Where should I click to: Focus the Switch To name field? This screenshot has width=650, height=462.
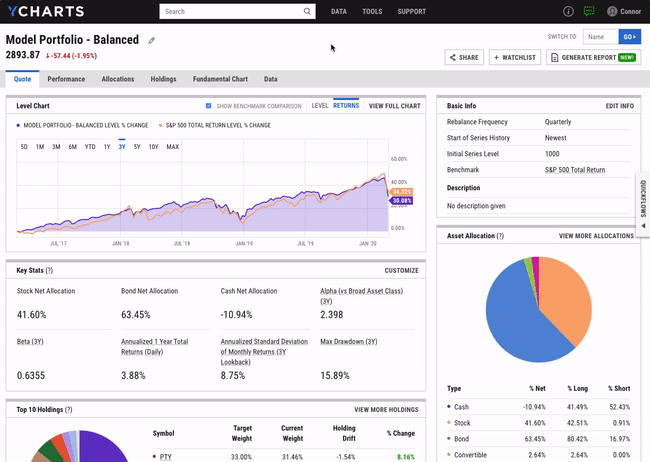coord(601,36)
